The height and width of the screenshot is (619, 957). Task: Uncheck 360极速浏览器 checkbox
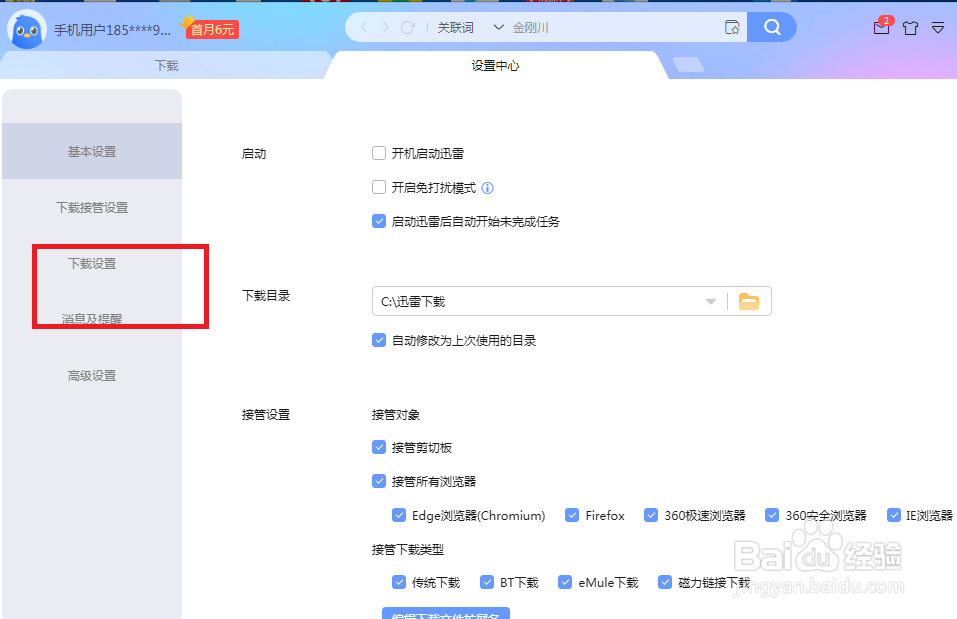coord(651,515)
